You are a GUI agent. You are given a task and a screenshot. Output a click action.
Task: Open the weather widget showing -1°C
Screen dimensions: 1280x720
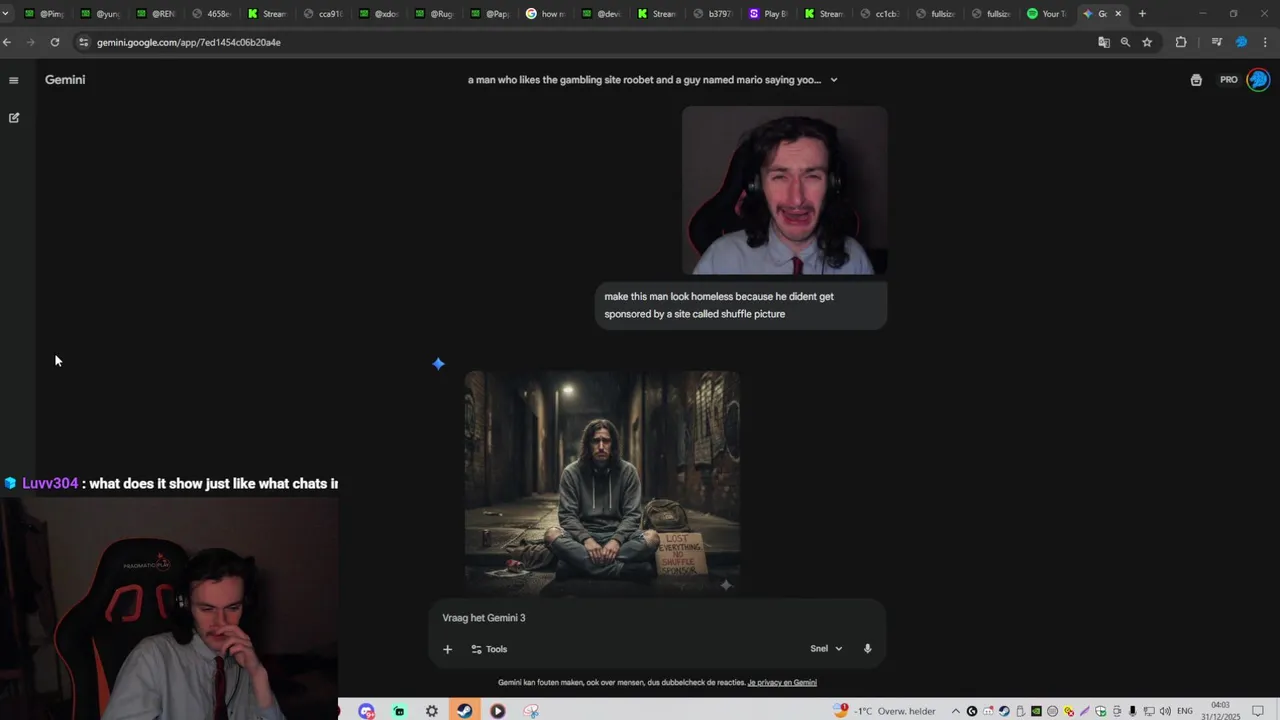click(885, 711)
